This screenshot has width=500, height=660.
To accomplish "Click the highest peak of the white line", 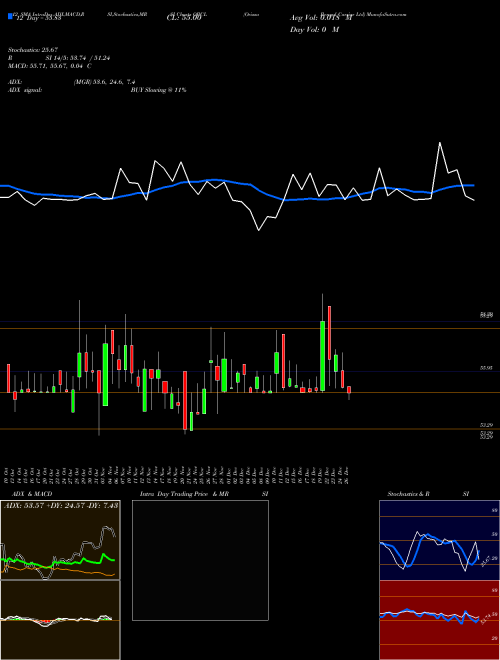I will coord(440,143).
